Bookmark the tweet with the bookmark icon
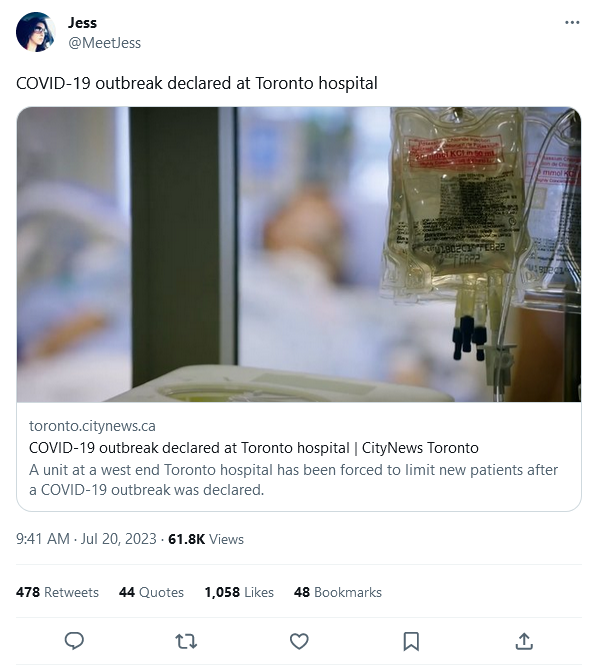This screenshot has height=665, width=598. [x=411, y=641]
